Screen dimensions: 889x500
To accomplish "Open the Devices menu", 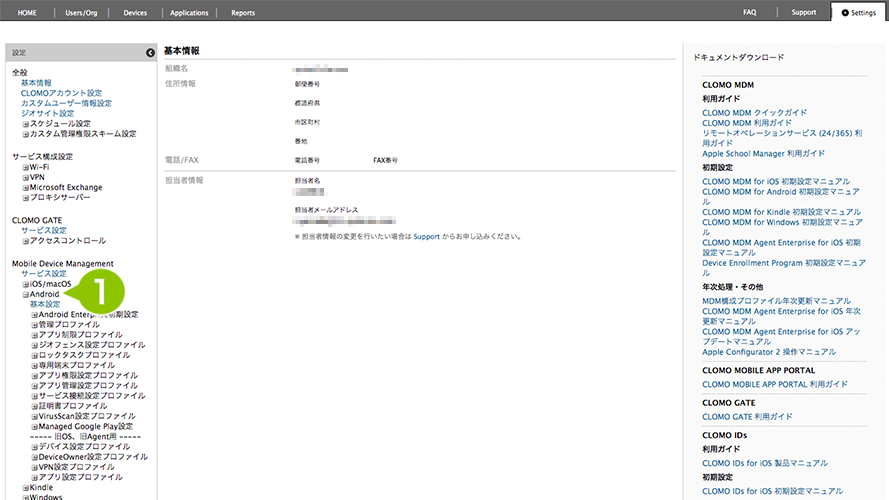I will tap(135, 12).
